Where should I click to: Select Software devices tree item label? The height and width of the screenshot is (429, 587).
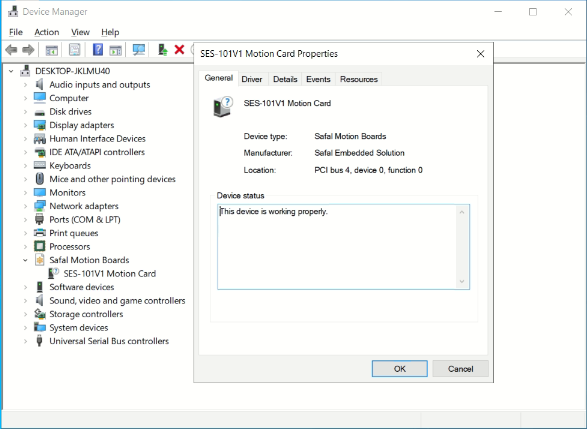[x=82, y=287]
